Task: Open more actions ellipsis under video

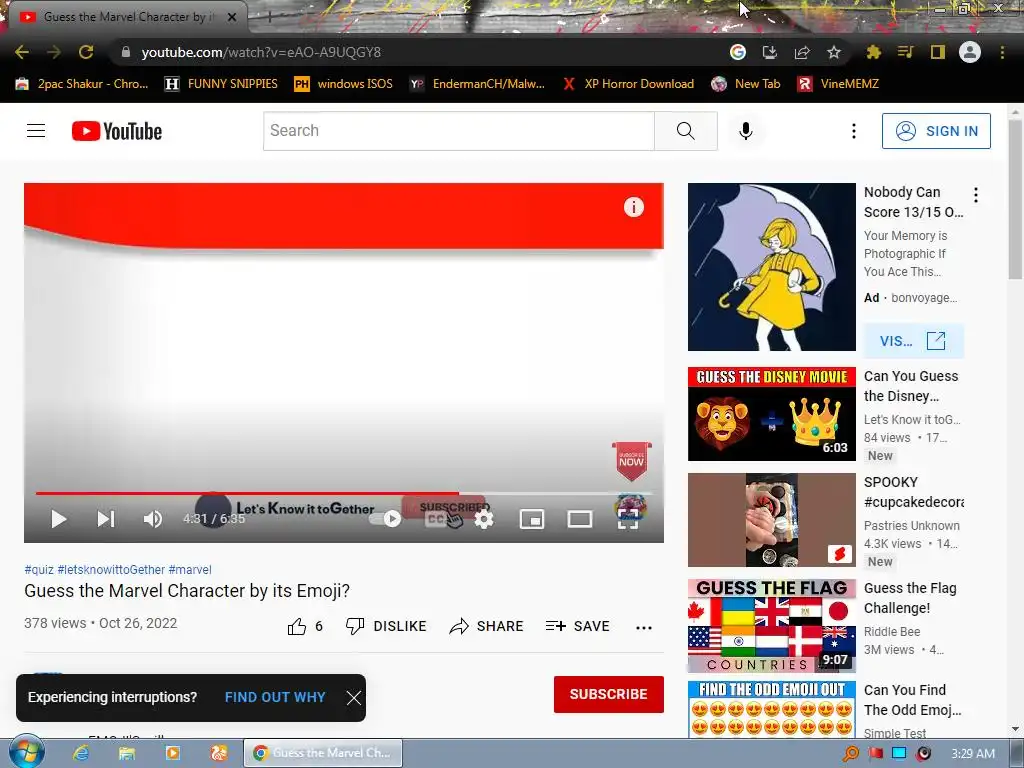Action: point(644,628)
